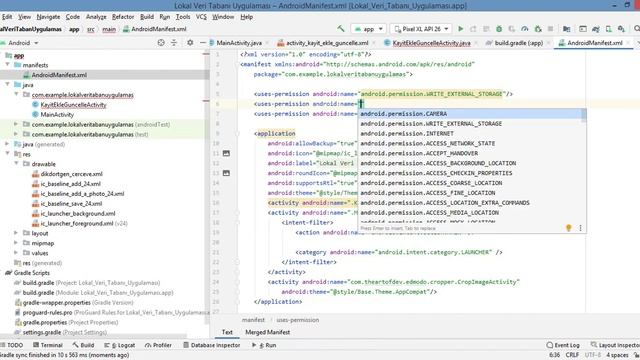This screenshot has width=640, height=360.
Task: Open the Event Log
Action: click(563, 345)
